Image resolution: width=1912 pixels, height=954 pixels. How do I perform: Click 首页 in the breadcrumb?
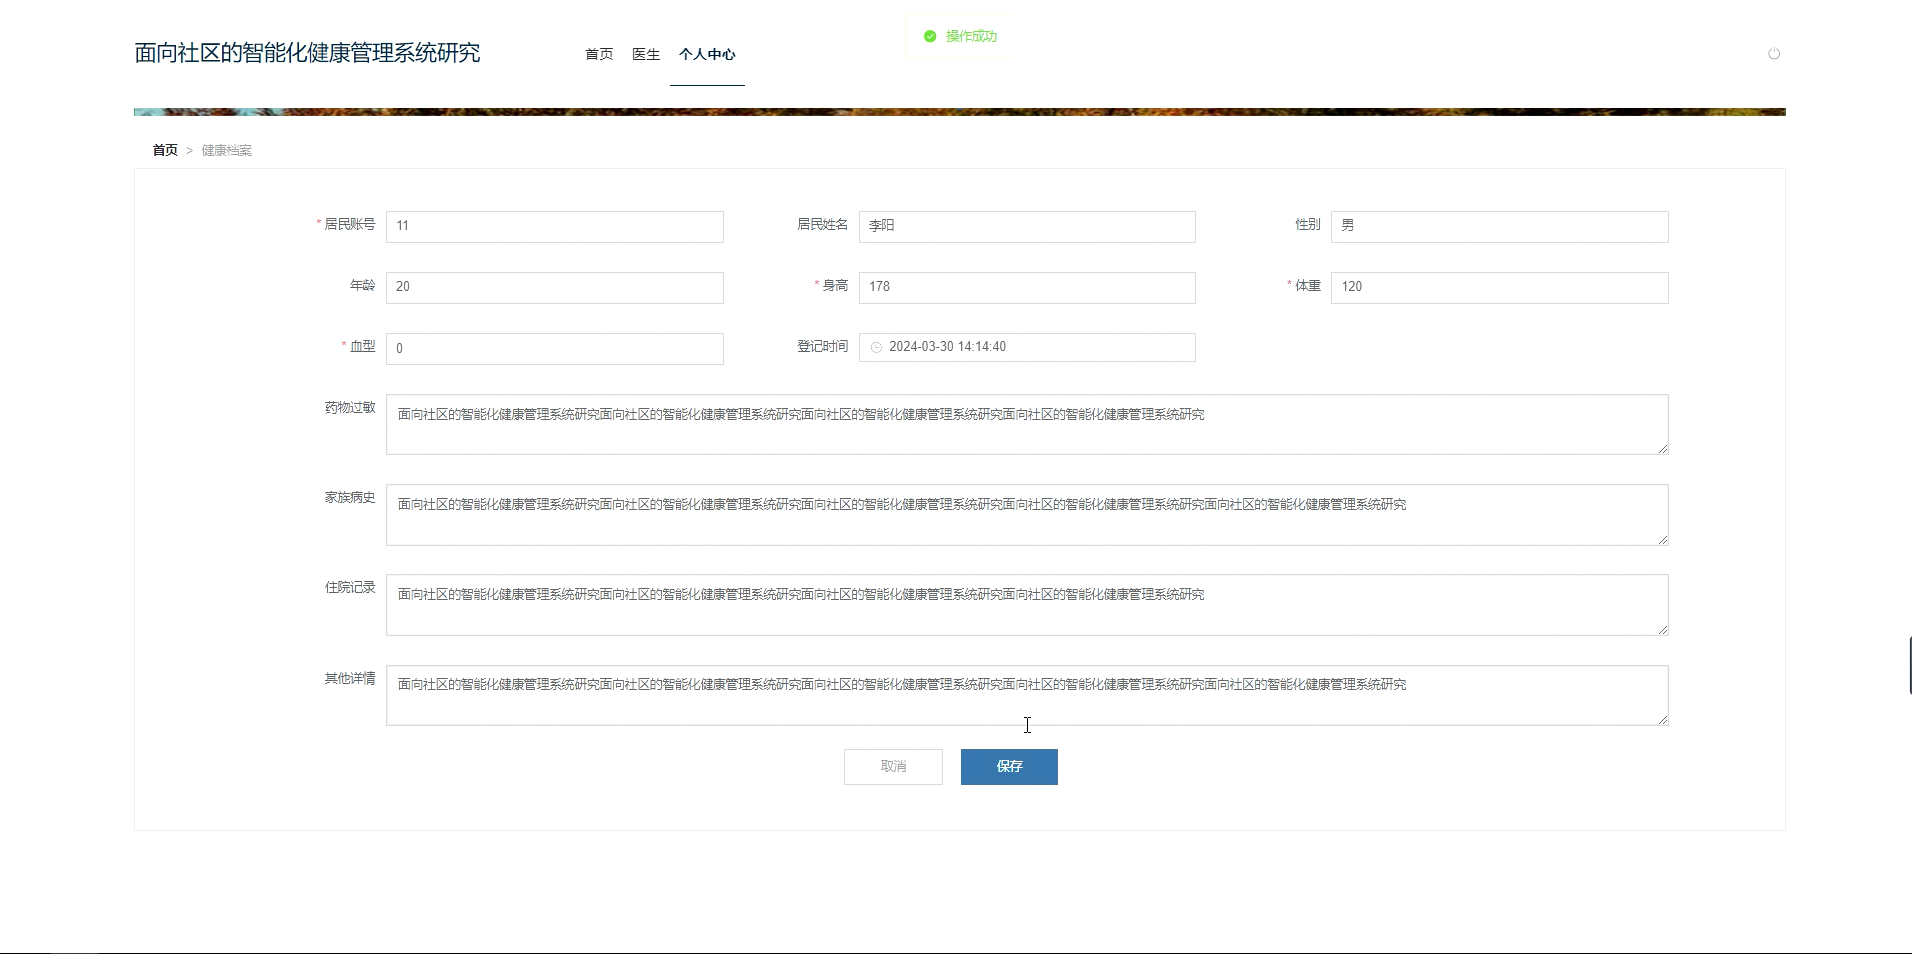point(165,150)
